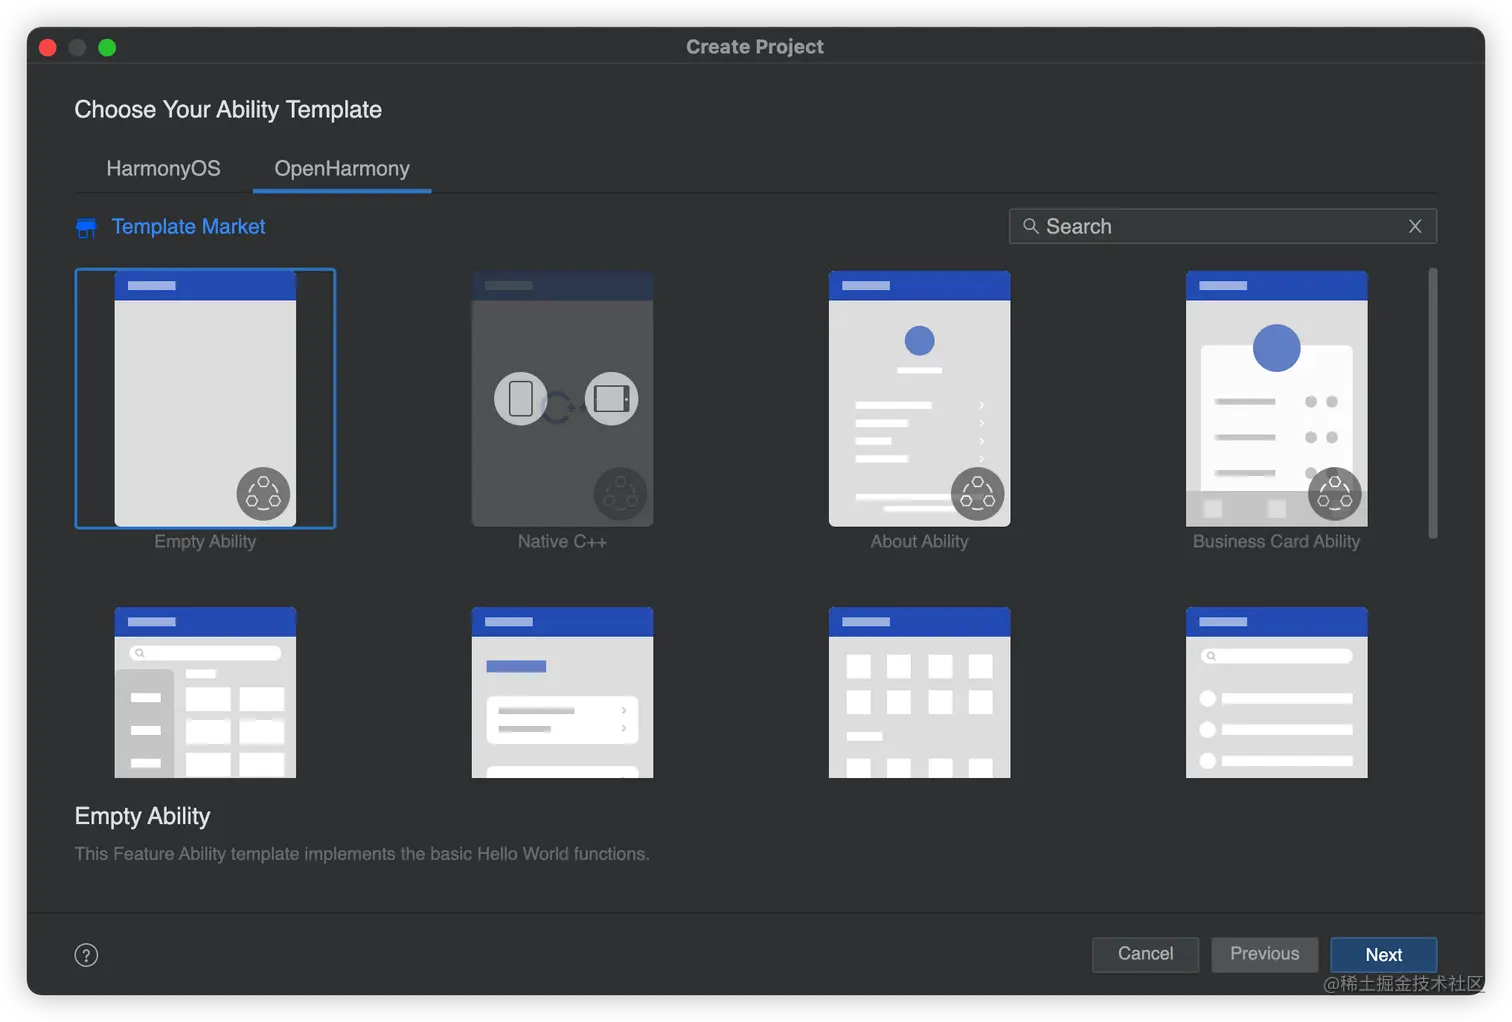
Task: Click the badge icon on Business Card Ability
Action: point(1335,494)
